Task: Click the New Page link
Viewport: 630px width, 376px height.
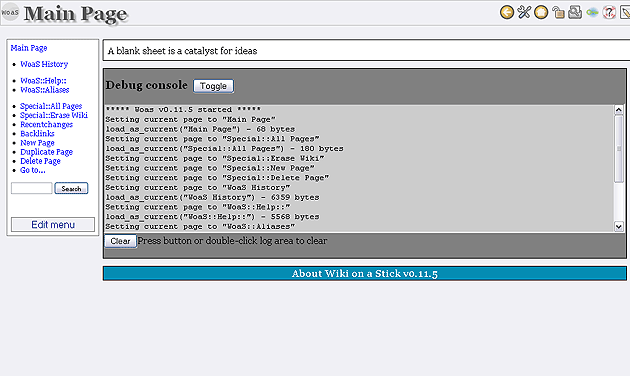Action: point(37,143)
